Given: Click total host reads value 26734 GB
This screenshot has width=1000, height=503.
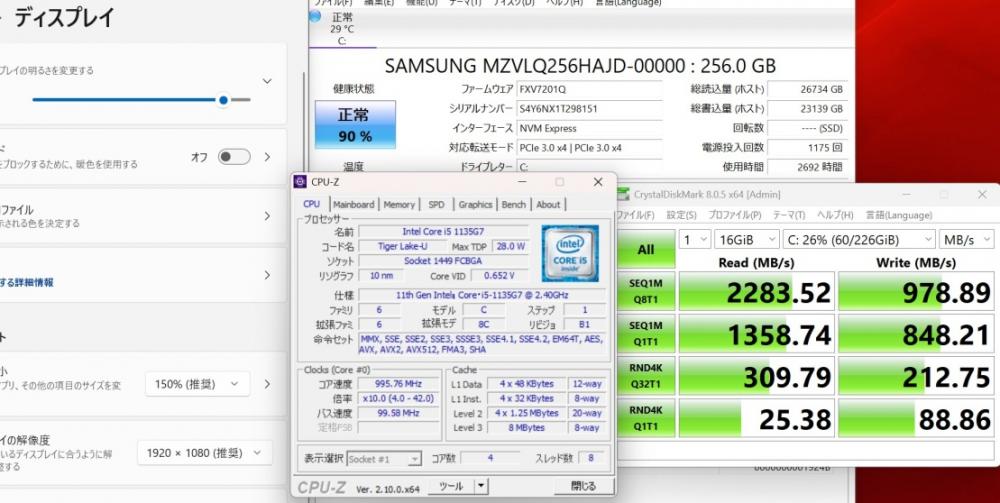Looking at the screenshot, I should point(807,90).
